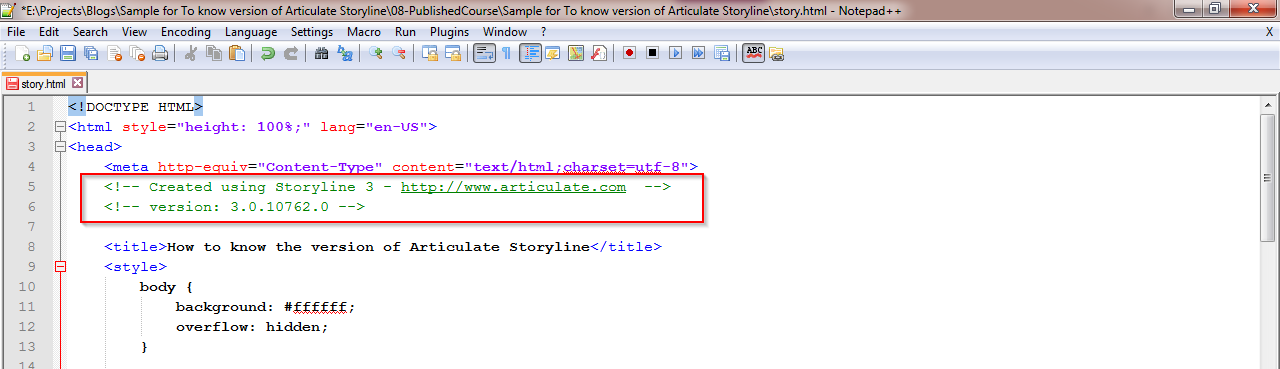Open the Search menu

[90, 32]
